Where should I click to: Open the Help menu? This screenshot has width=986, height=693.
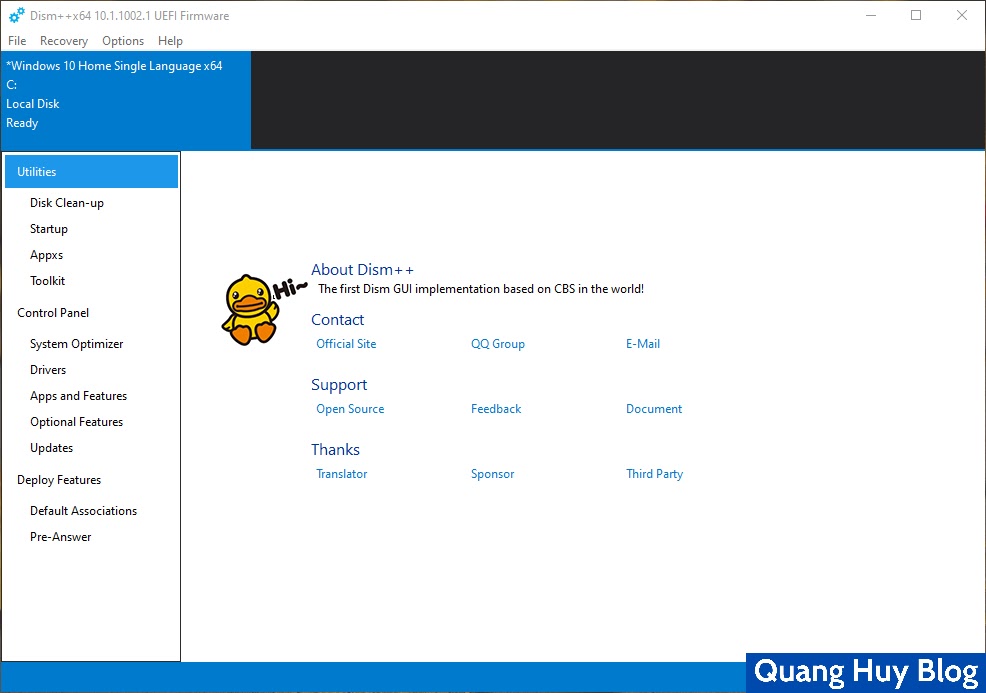point(170,41)
